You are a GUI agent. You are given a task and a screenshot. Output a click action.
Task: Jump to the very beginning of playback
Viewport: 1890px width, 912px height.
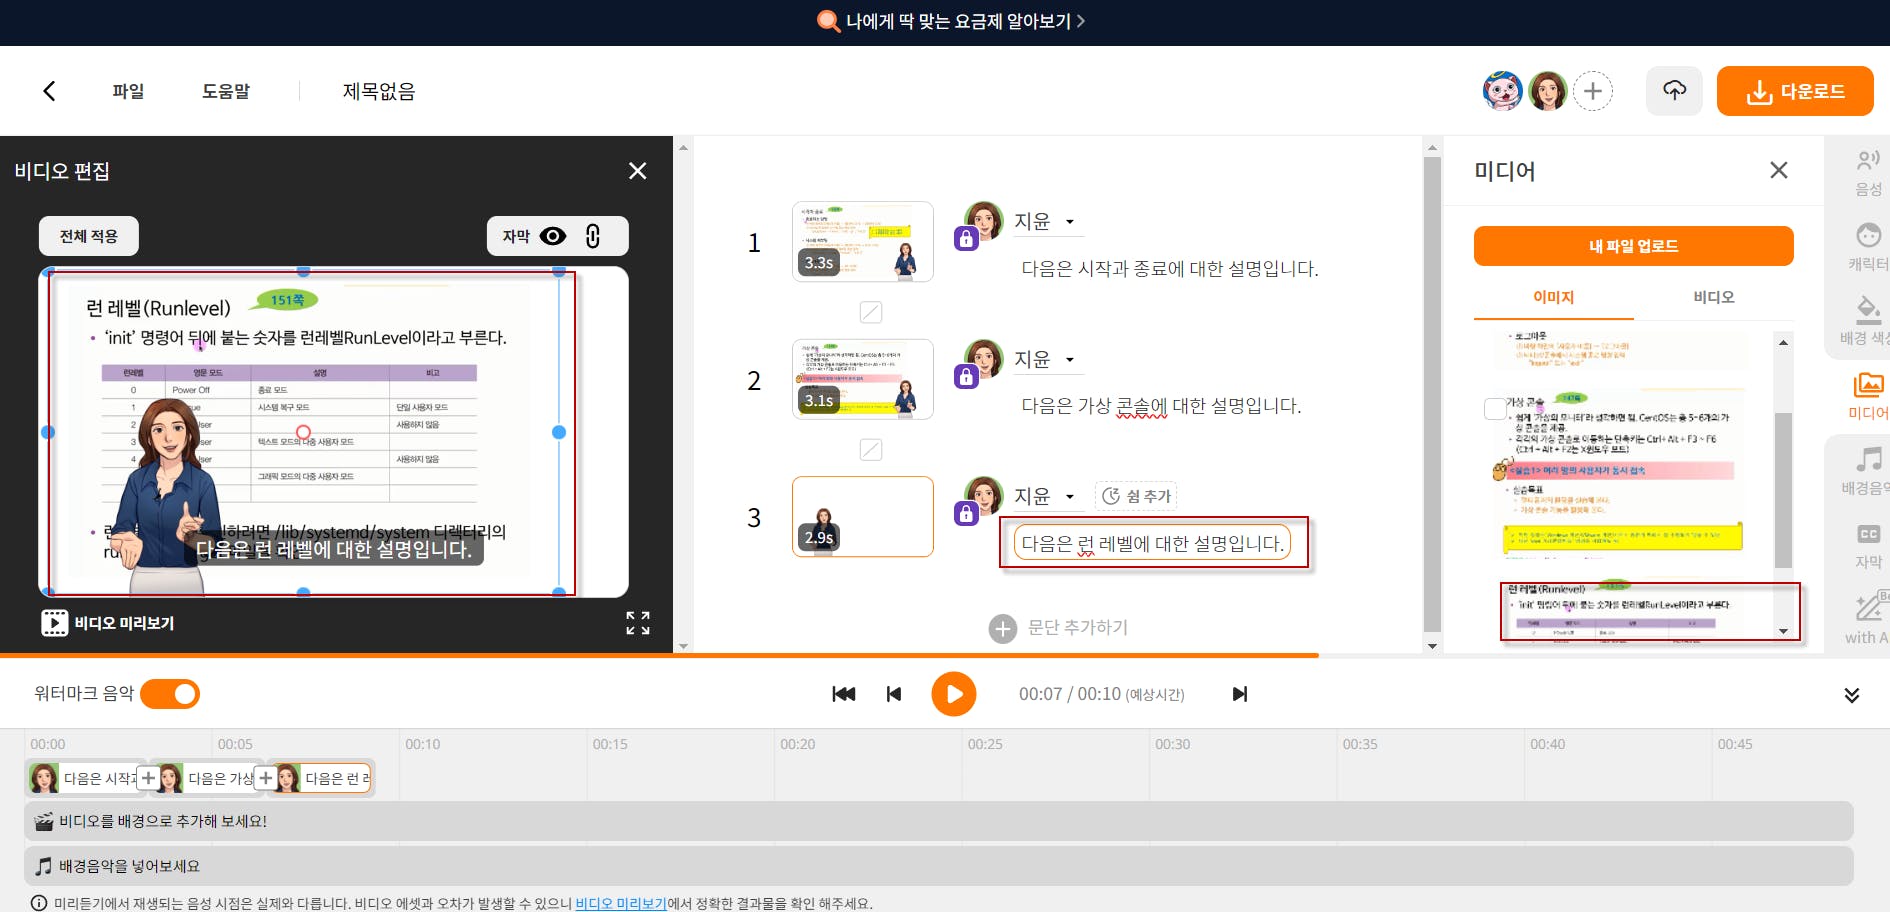844,694
